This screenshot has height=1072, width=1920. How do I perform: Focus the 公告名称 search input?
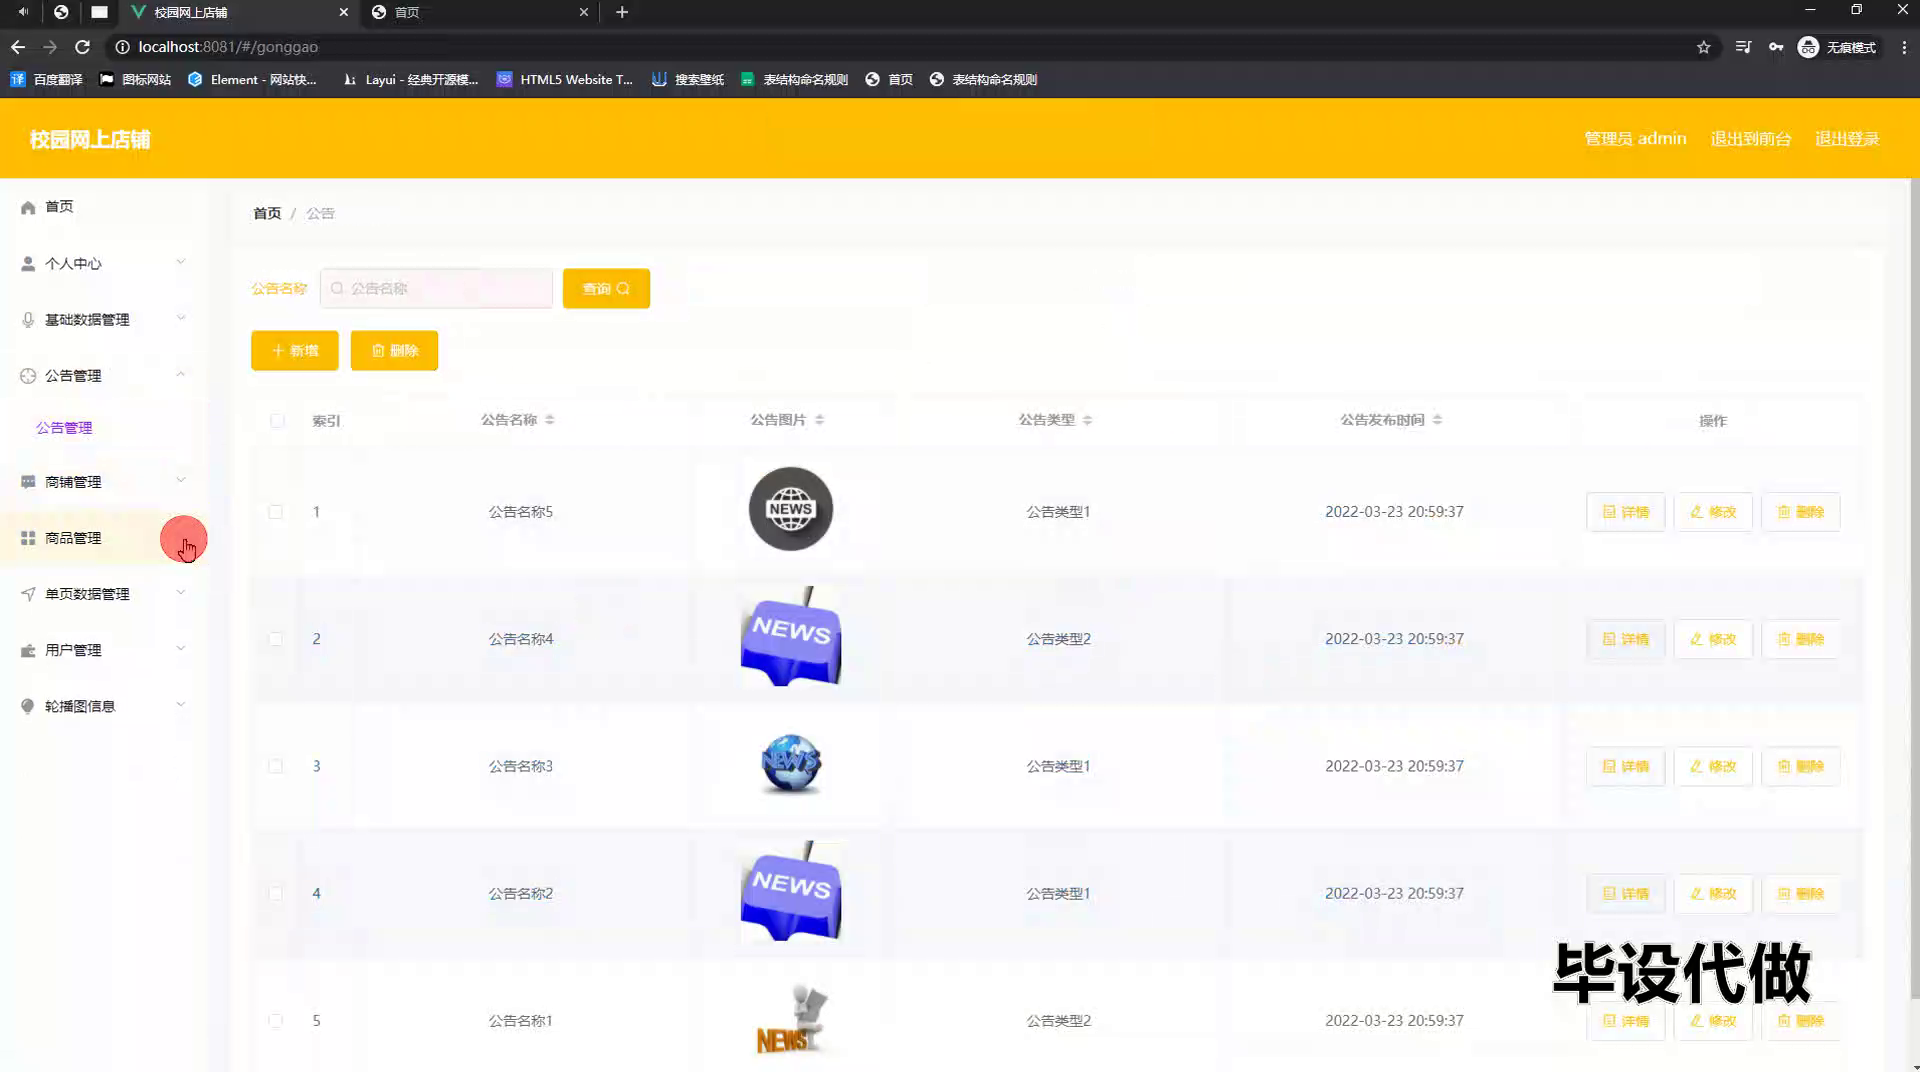coord(436,288)
